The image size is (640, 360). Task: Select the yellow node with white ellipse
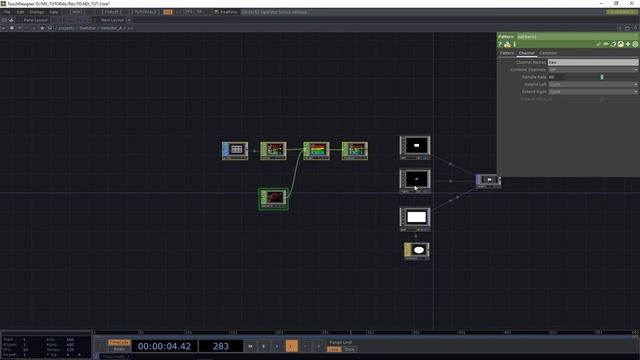416,251
